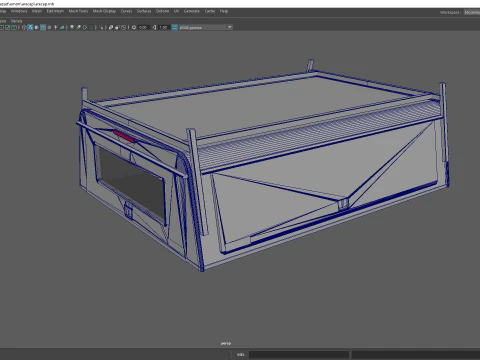Click the MEL script type button

[240, 354]
